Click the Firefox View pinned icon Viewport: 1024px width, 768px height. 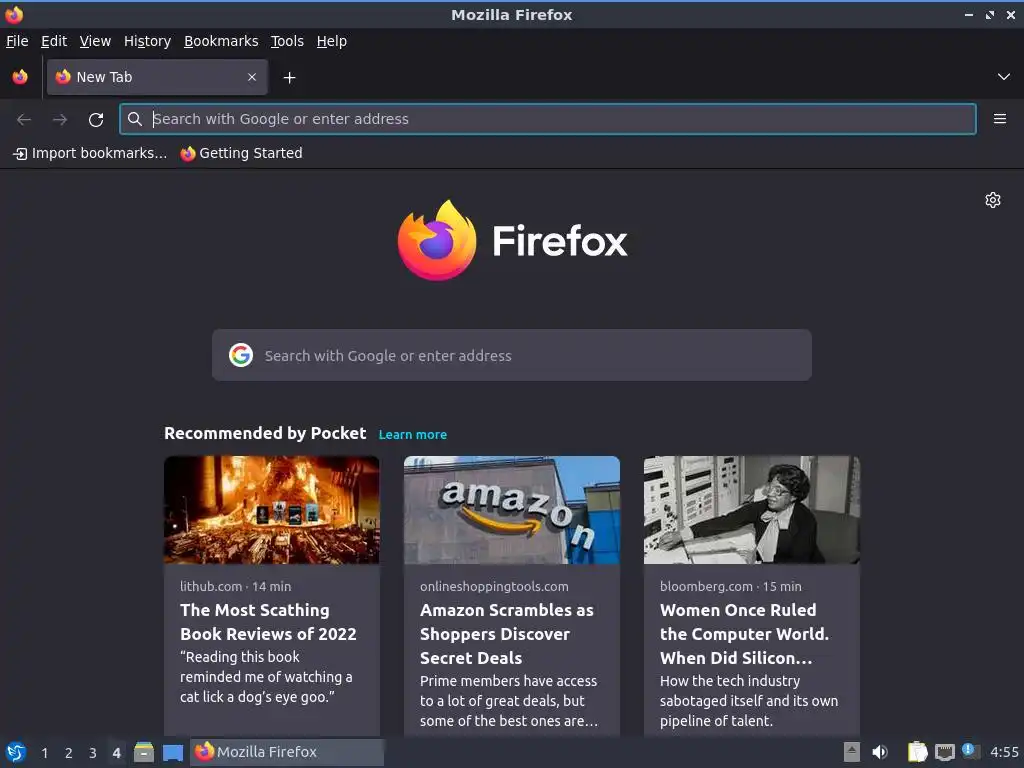tap(20, 77)
